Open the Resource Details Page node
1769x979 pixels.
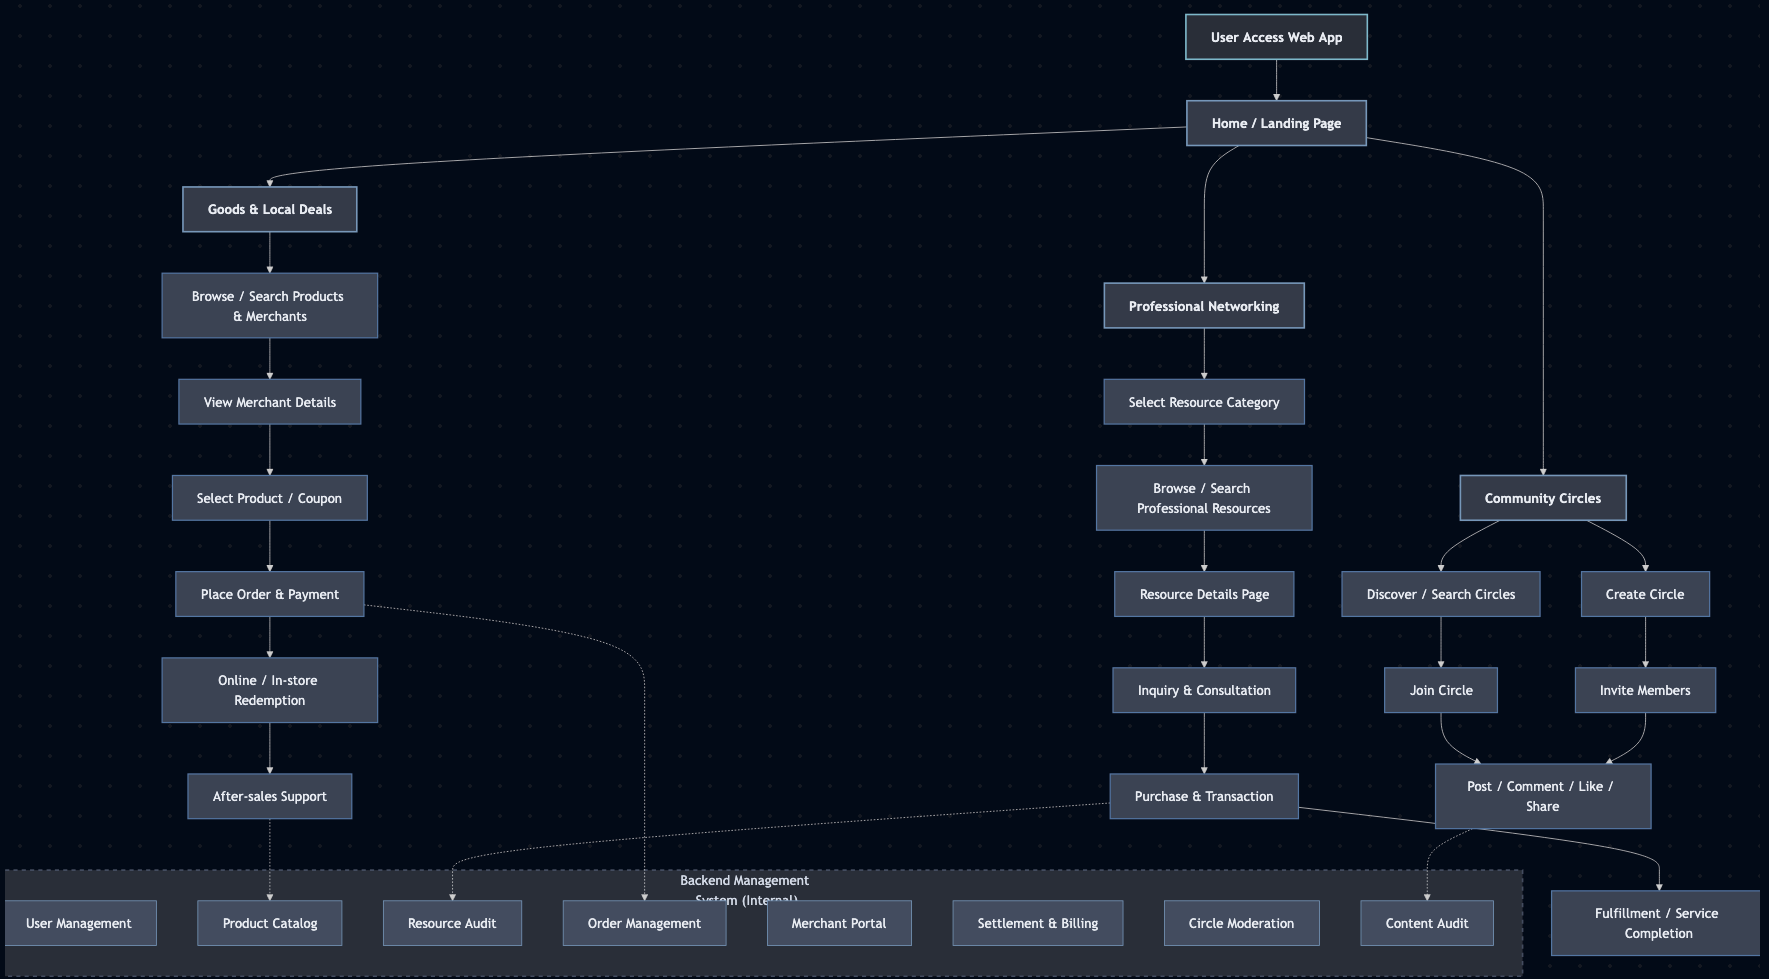click(1204, 593)
